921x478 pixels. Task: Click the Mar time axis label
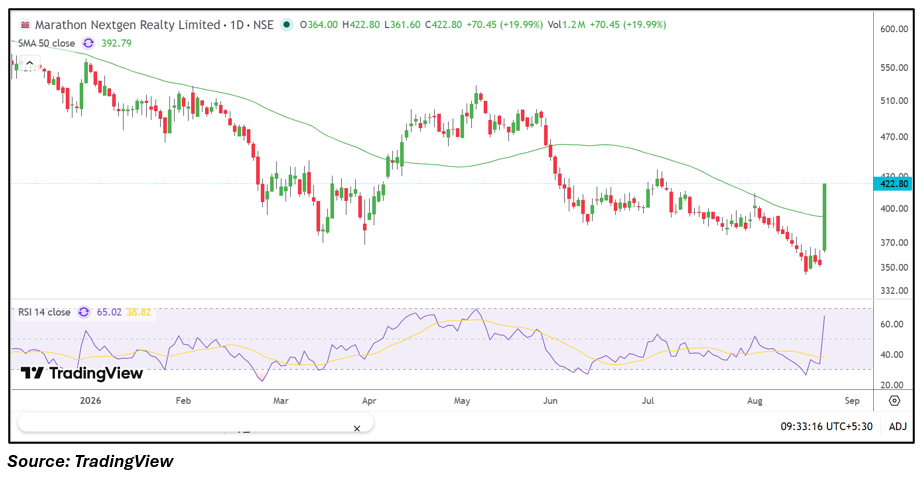[281, 400]
